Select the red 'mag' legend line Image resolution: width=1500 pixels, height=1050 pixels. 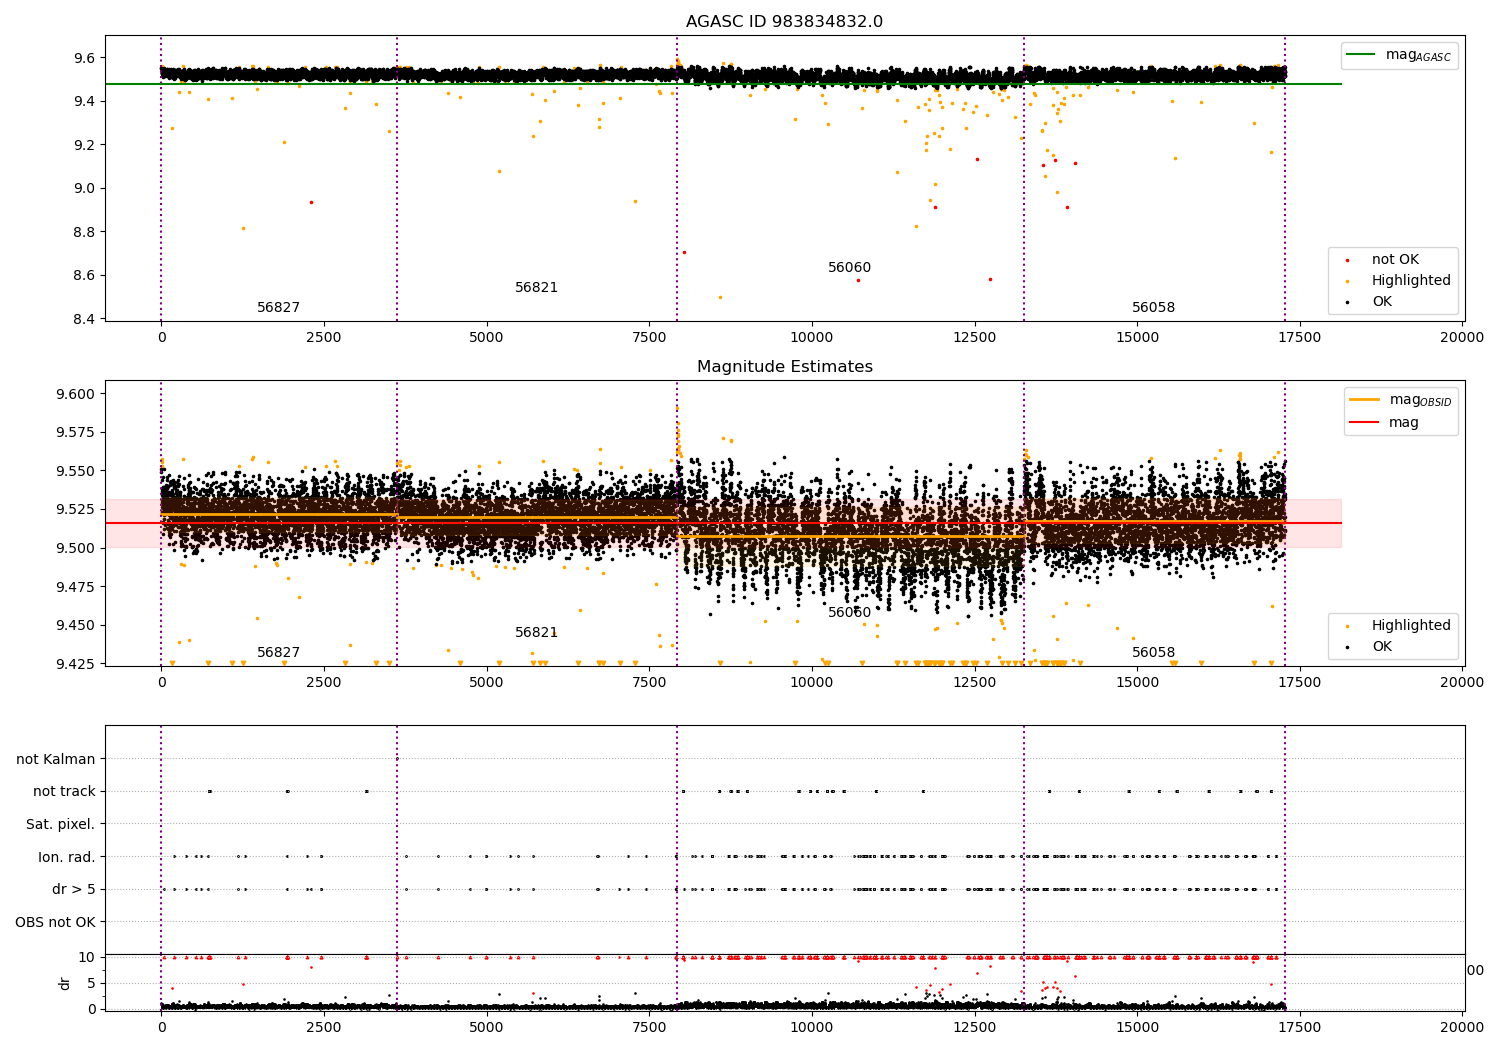[1364, 422]
